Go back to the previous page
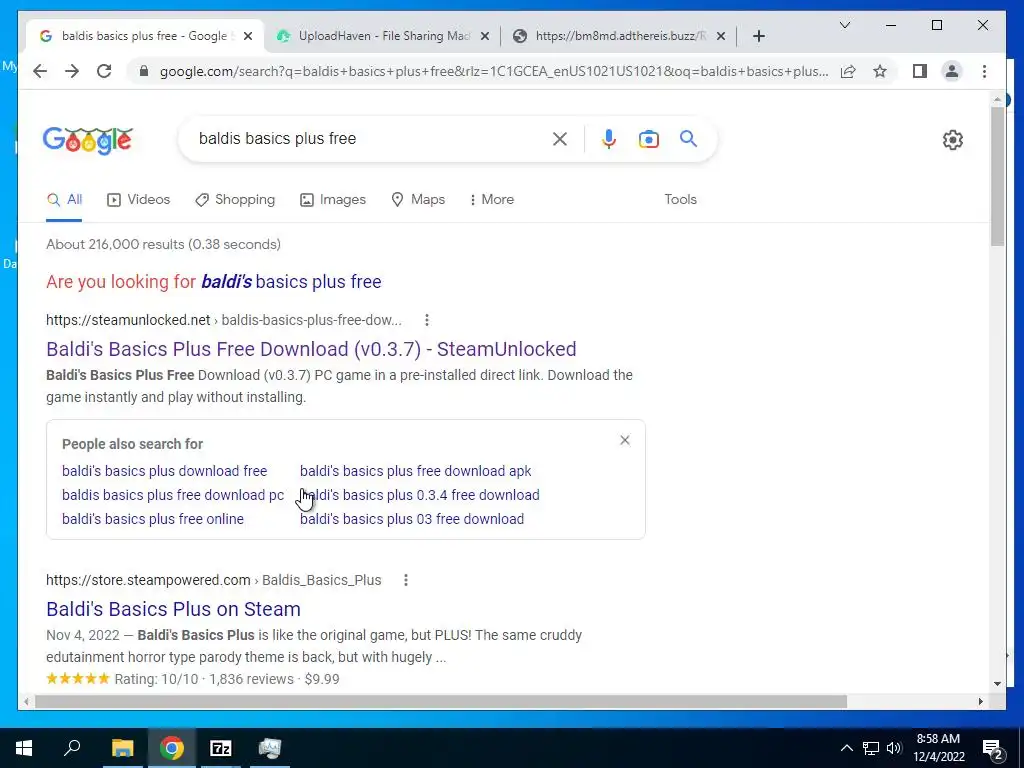Viewport: 1024px width, 768px height. click(x=40, y=71)
